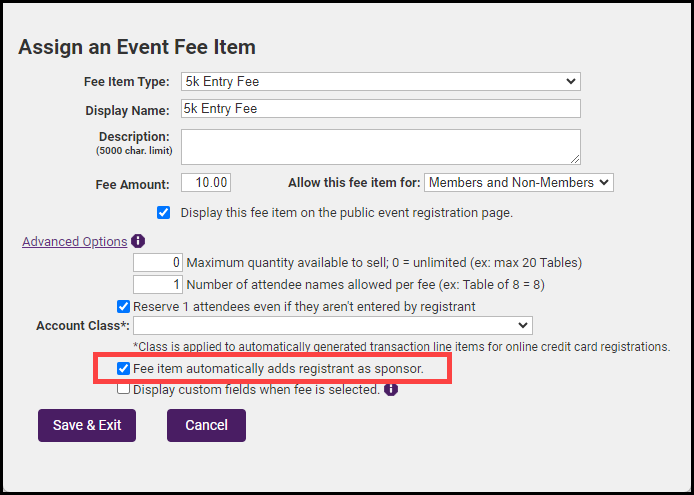Open the Fee Item Type dropdown
This screenshot has height=495, width=694.
point(380,81)
